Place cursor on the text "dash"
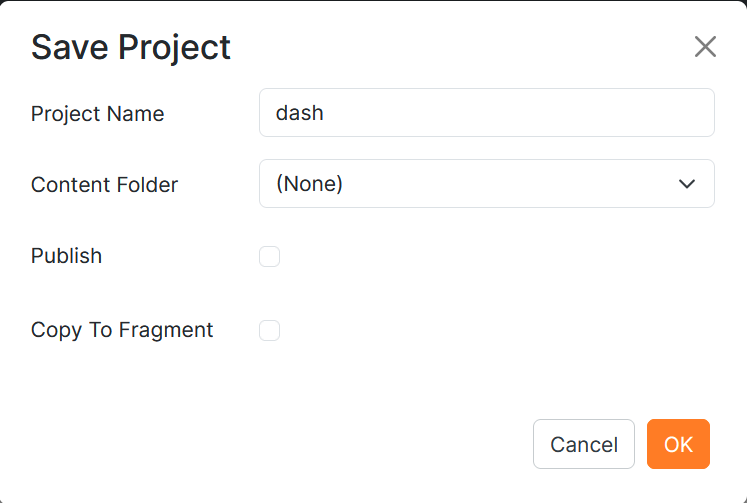This screenshot has width=747, height=503. [x=300, y=113]
